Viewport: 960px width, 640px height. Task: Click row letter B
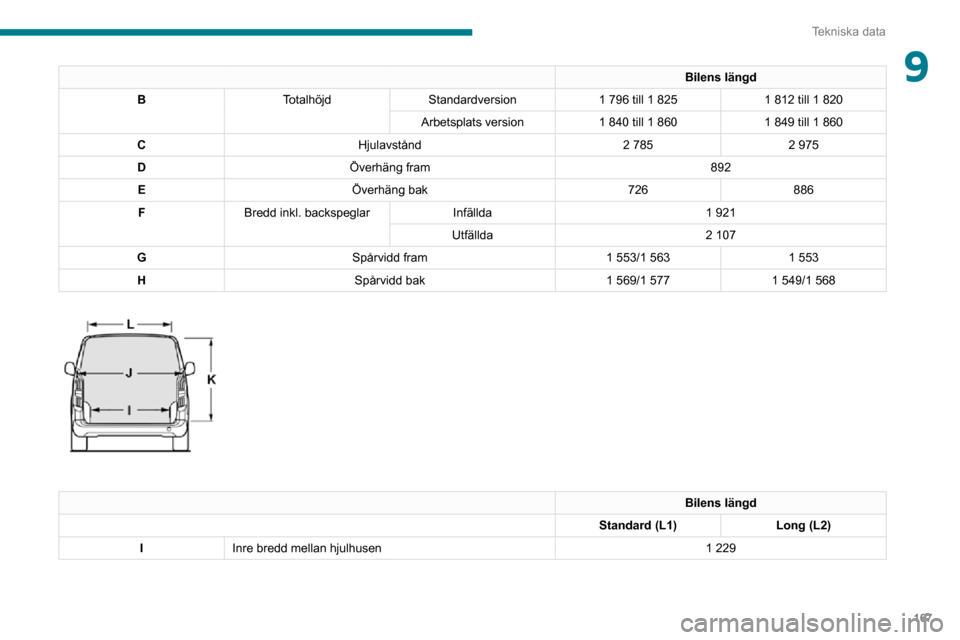[141, 100]
